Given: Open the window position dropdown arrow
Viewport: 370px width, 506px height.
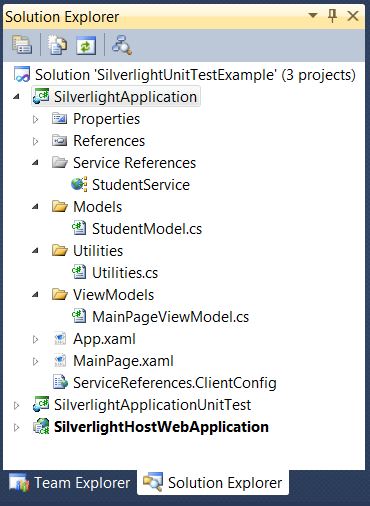Looking at the screenshot, I should coord(313,15).
